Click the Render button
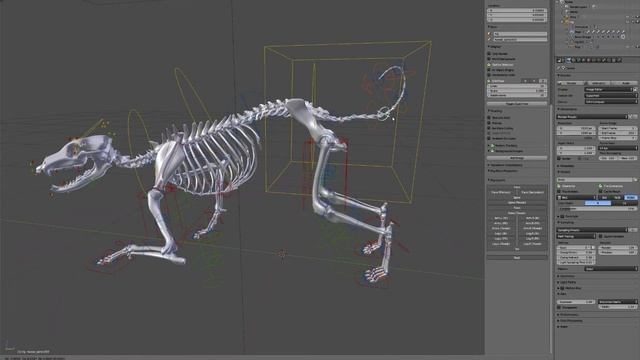This screenshot has width=640, height=360. 570,83
